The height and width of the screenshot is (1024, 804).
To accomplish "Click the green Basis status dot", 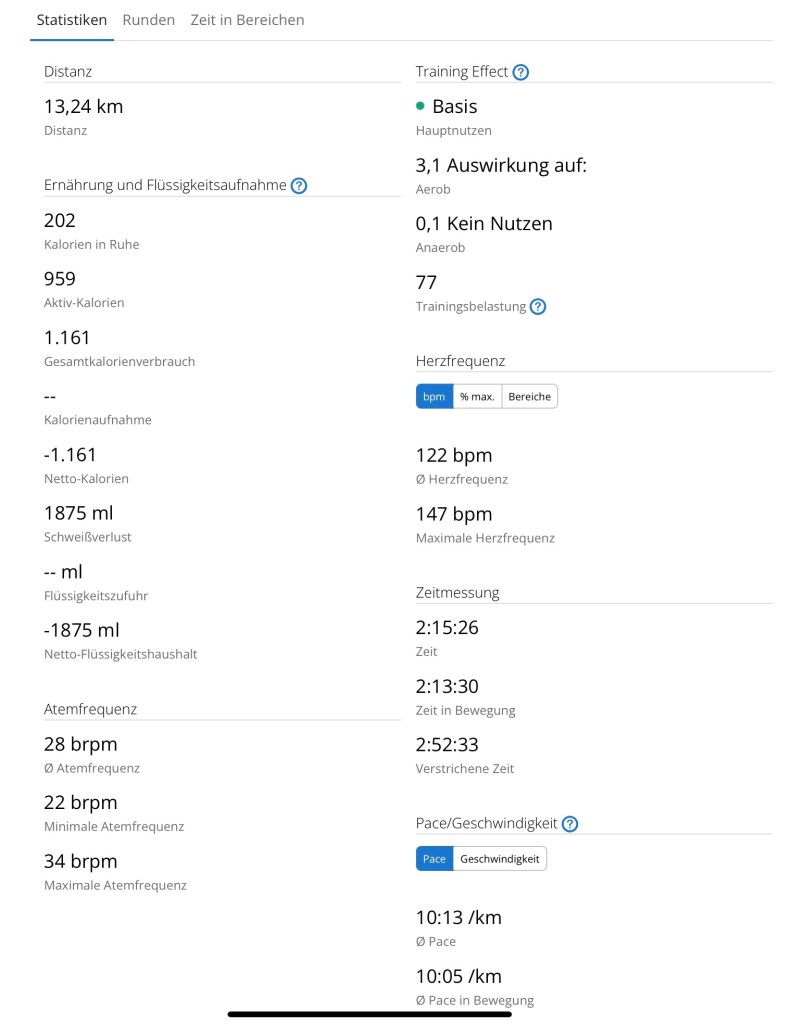I will tap(420, 106).
